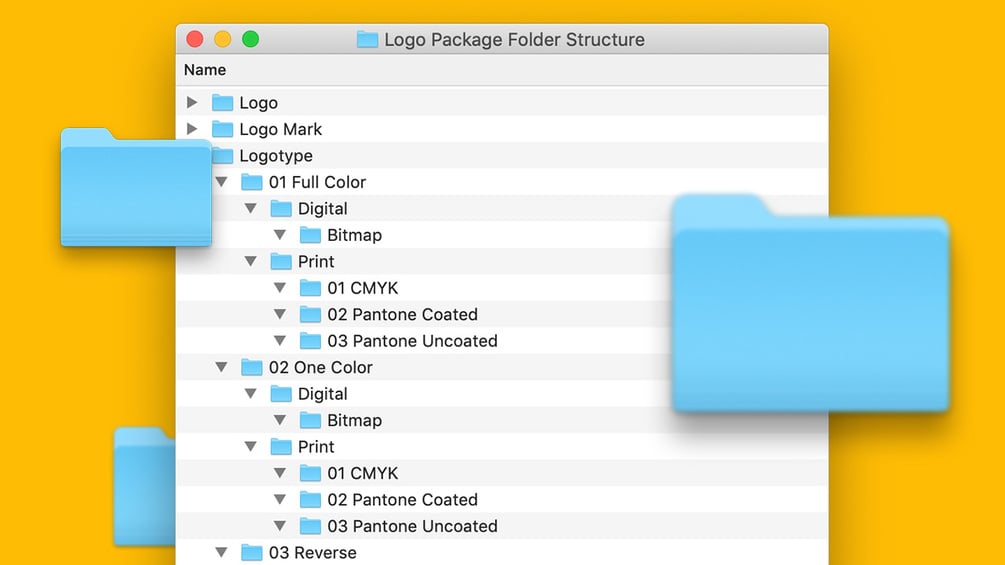This screenshot has width=1005, height=565.
Task: Sort by the Name column header
Action: coord(205,70)
